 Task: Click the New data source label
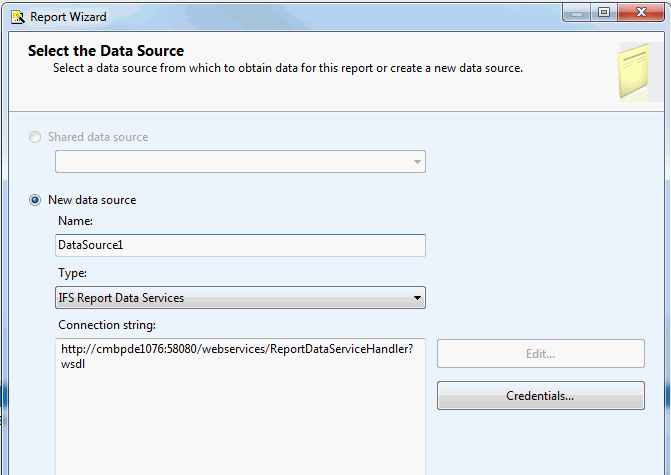[92, 200]
